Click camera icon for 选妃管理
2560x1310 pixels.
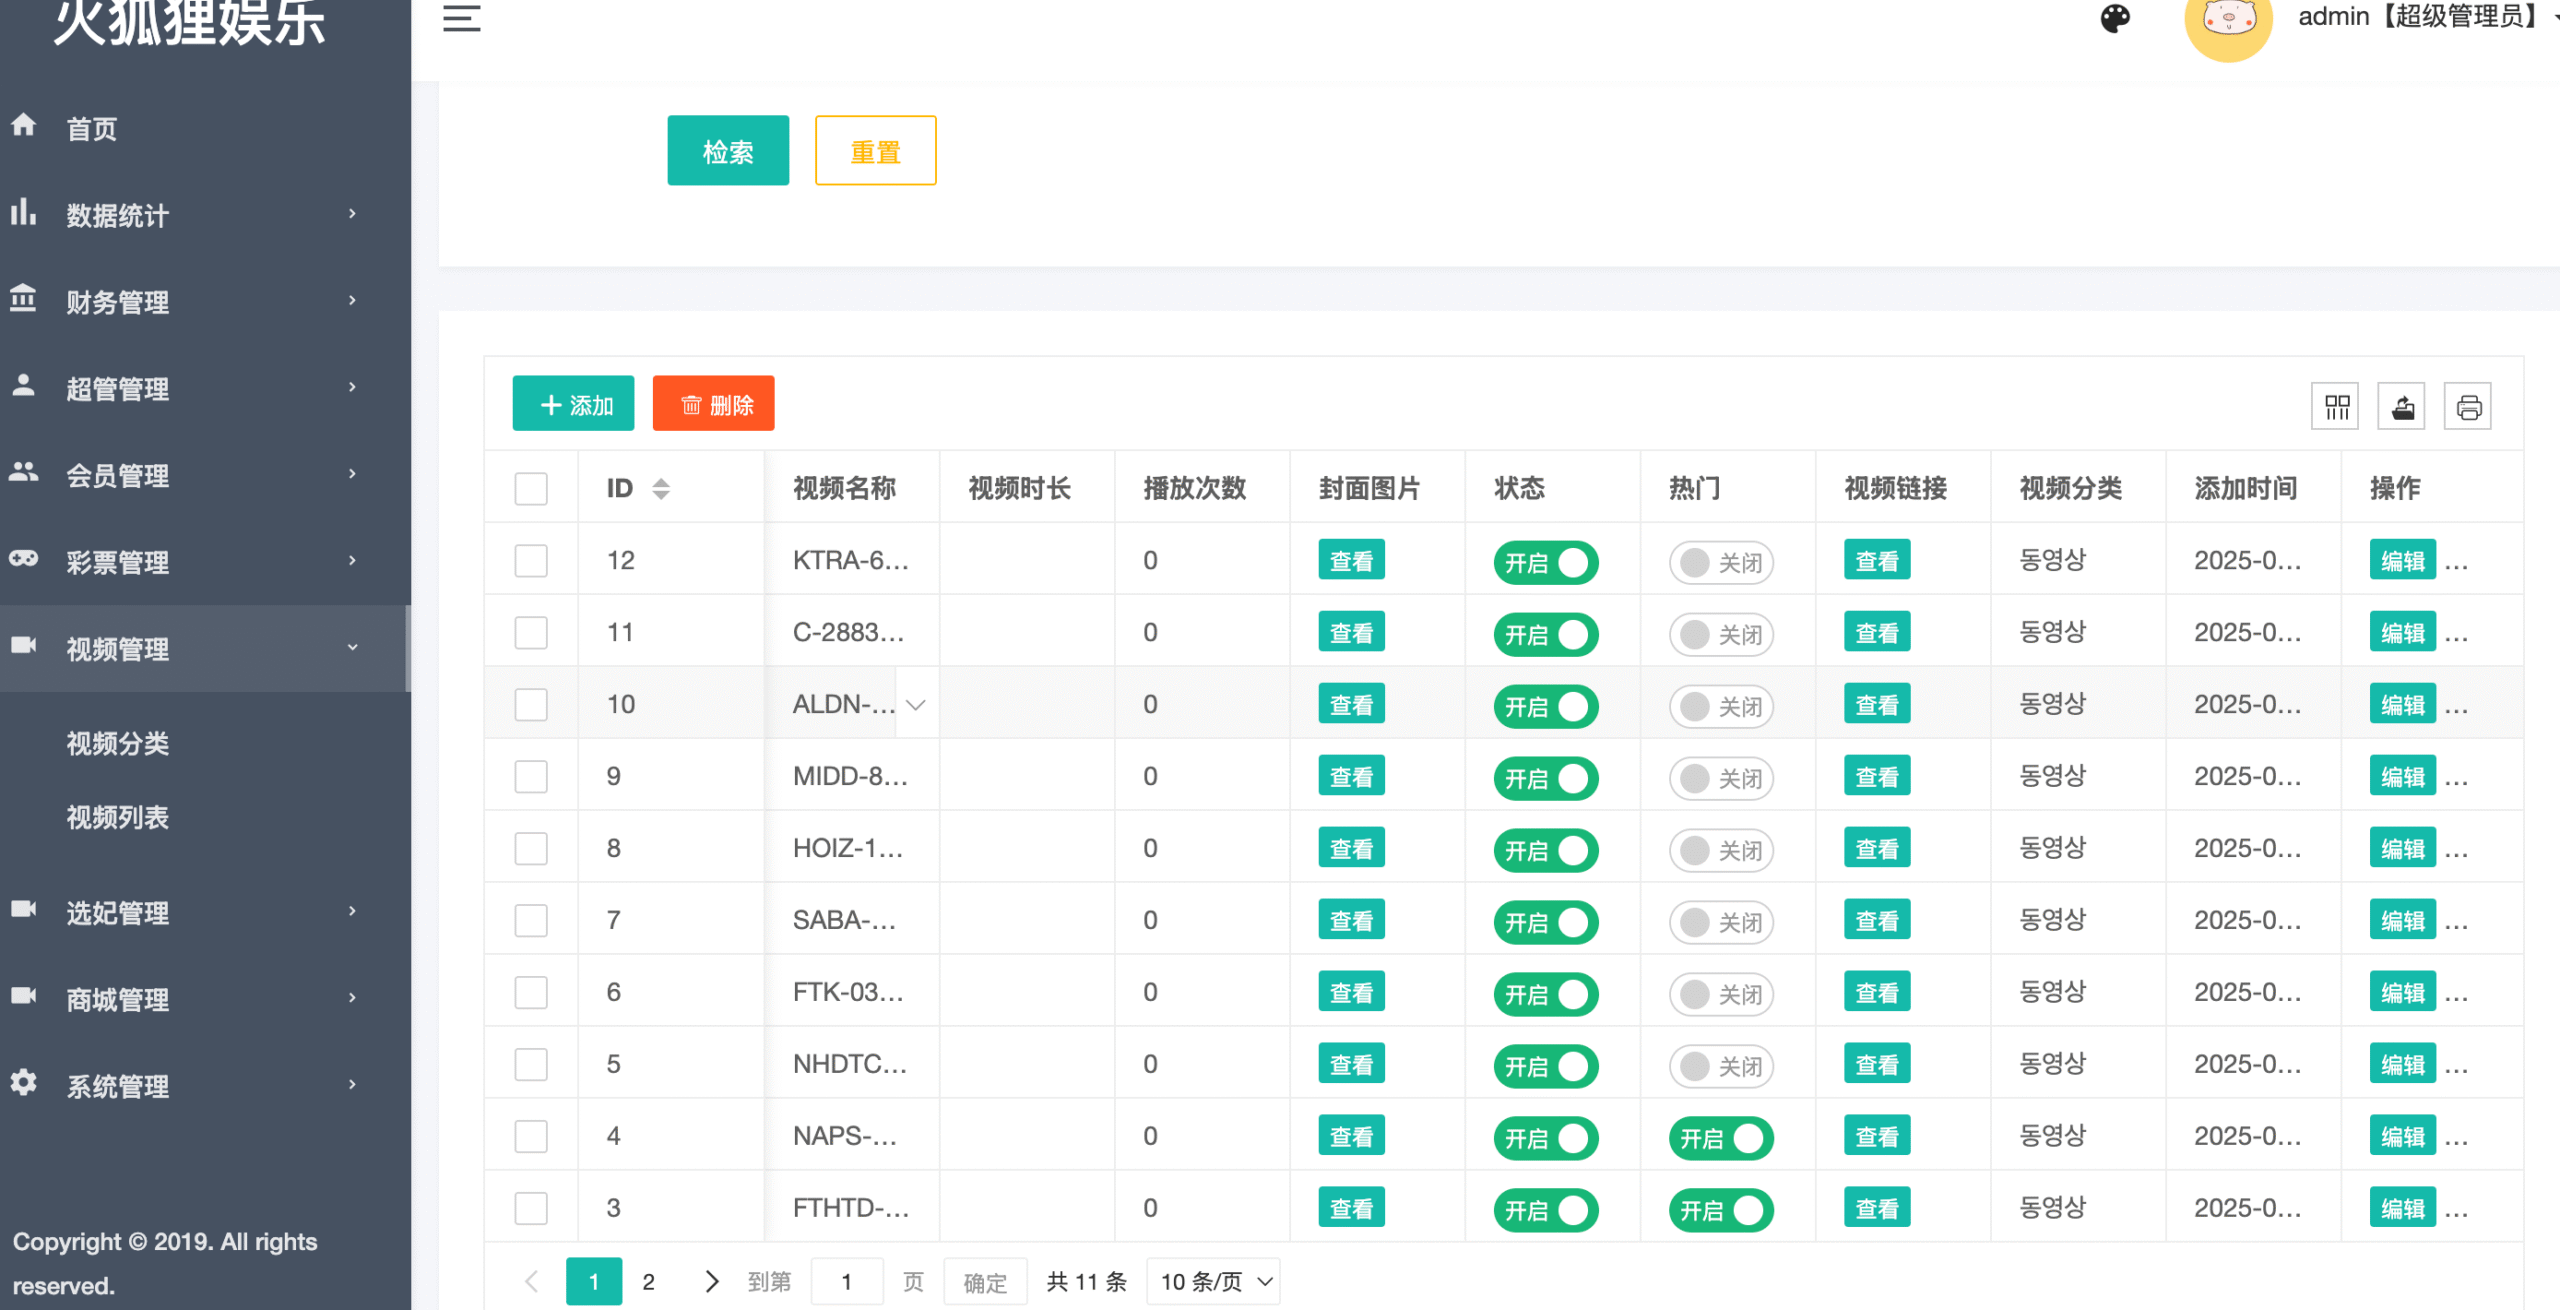tap(24, 910)
